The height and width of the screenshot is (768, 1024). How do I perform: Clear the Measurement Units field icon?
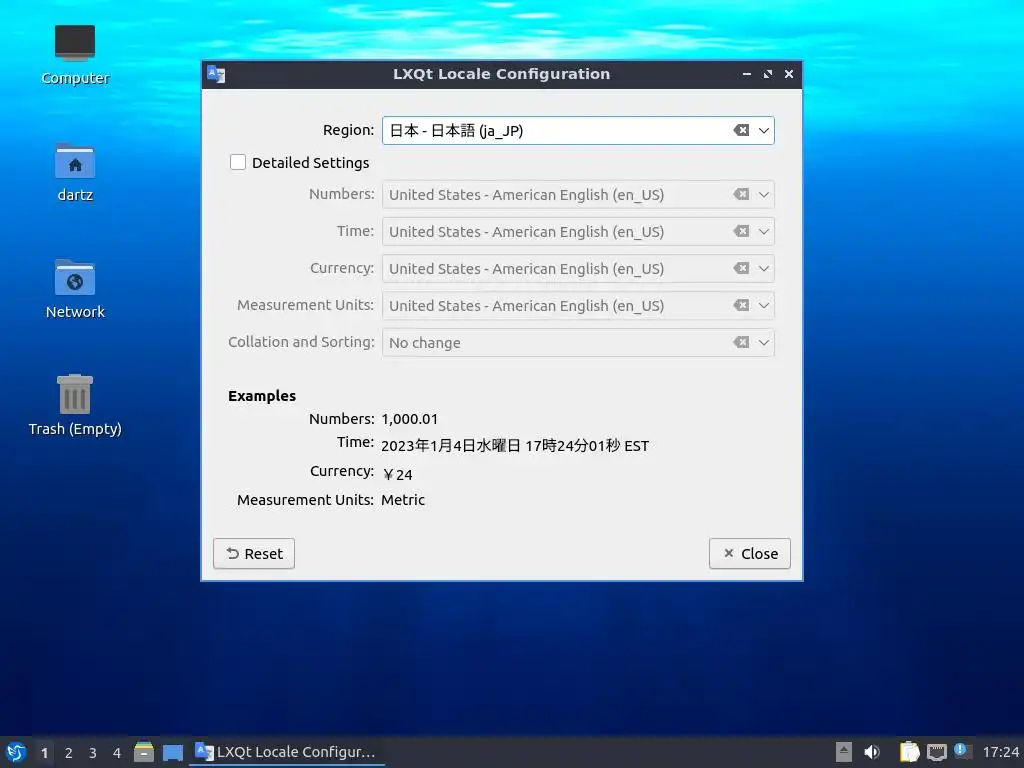[x=741, y=305]
